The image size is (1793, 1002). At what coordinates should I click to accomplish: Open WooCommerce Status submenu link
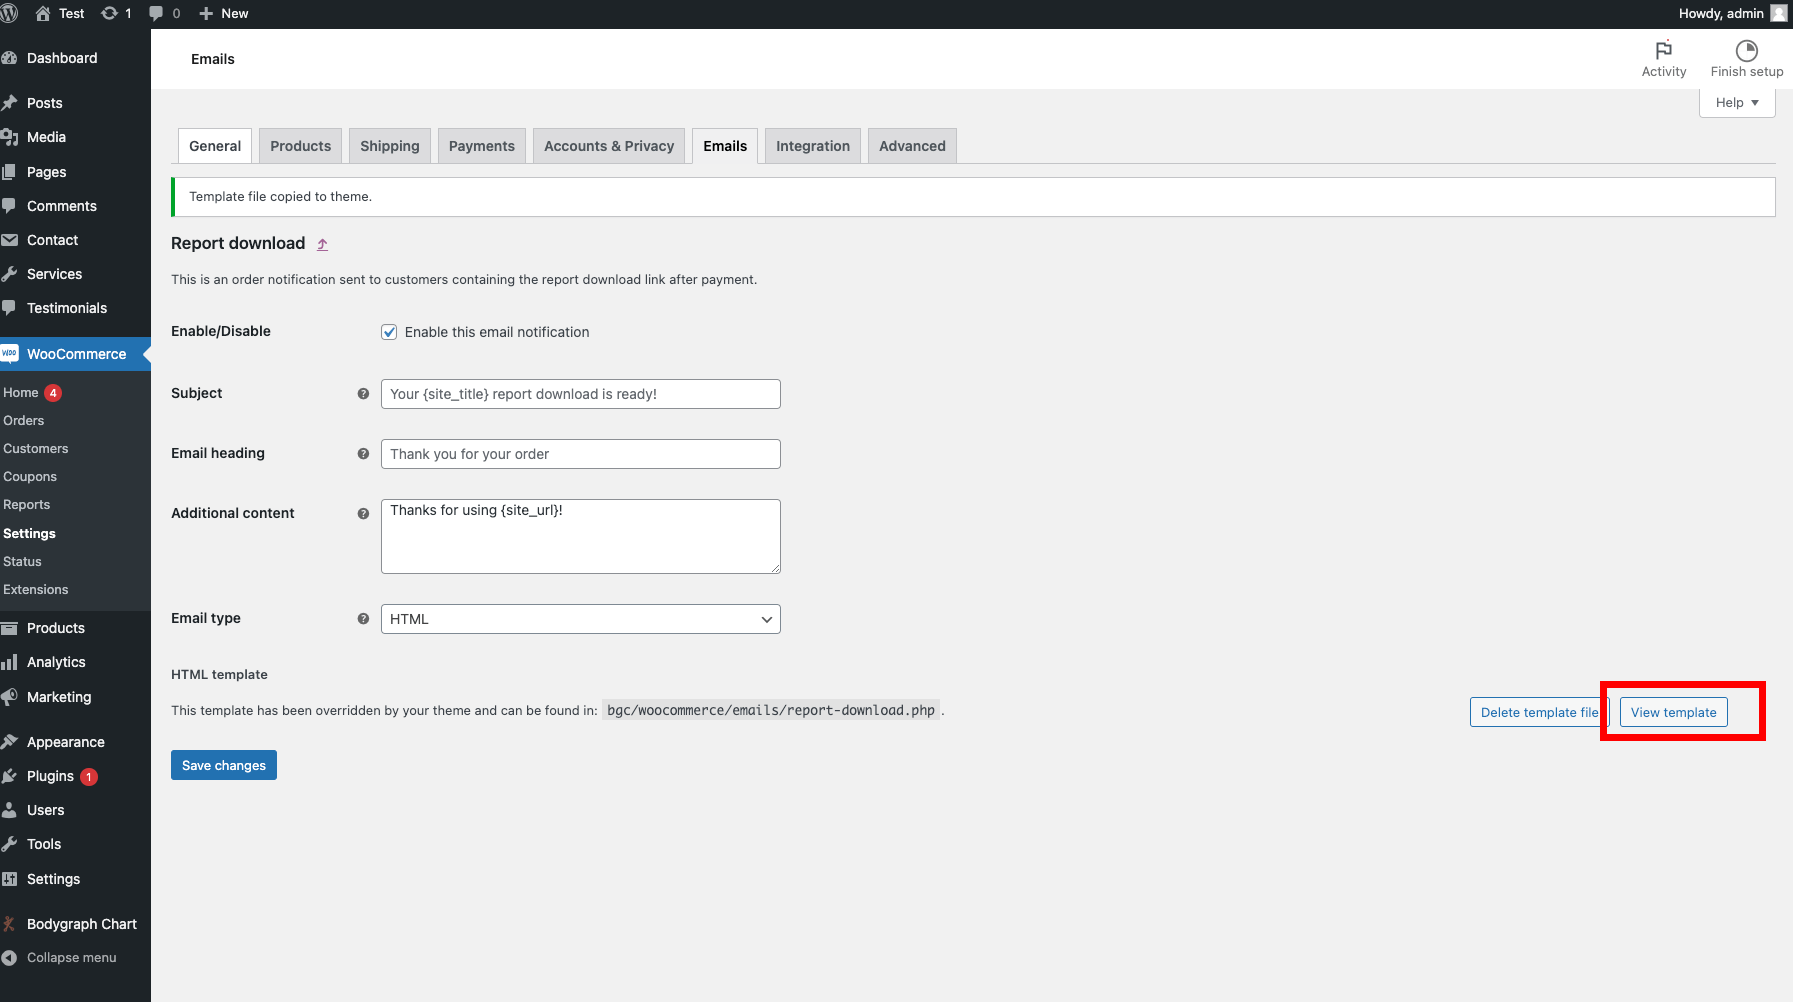point(23,562)
